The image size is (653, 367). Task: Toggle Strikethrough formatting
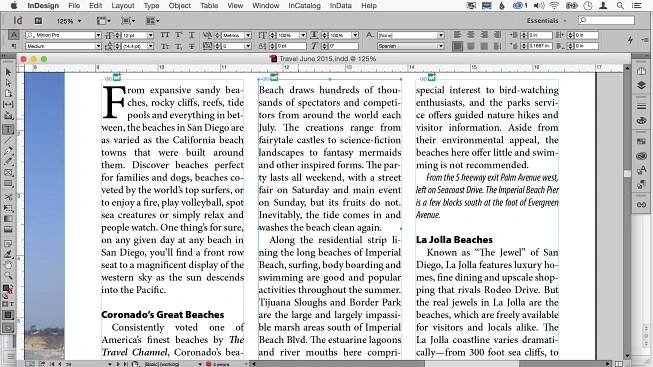pyautogui.click(x=192, y=46)
